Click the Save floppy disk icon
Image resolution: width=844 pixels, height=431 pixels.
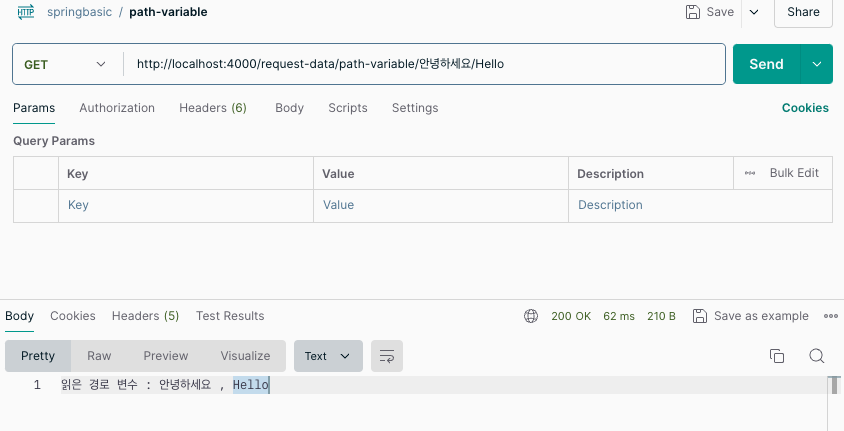pos(693,12)
